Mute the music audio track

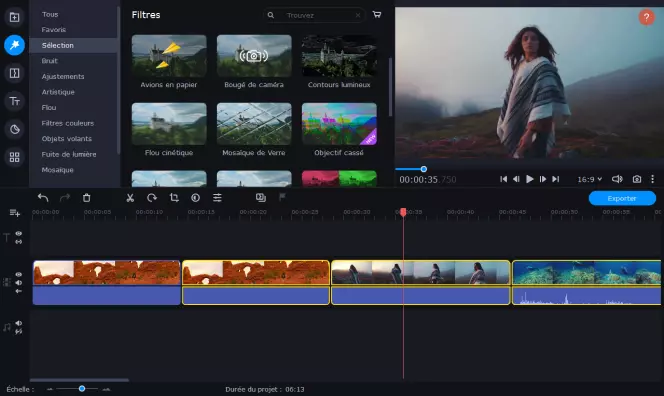coord(19,323)
